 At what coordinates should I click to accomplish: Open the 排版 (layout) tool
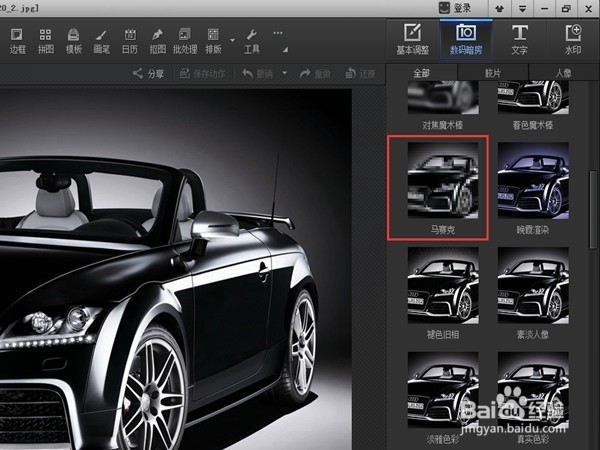[214, 41]
